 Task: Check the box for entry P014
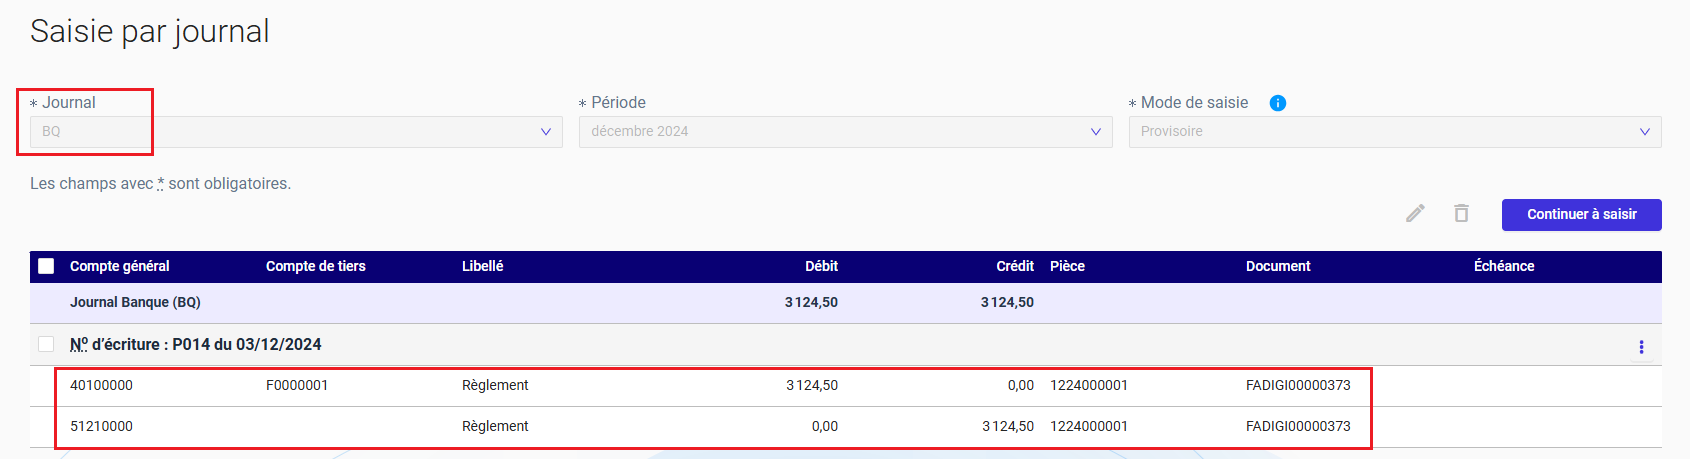[x=46, y=344]
